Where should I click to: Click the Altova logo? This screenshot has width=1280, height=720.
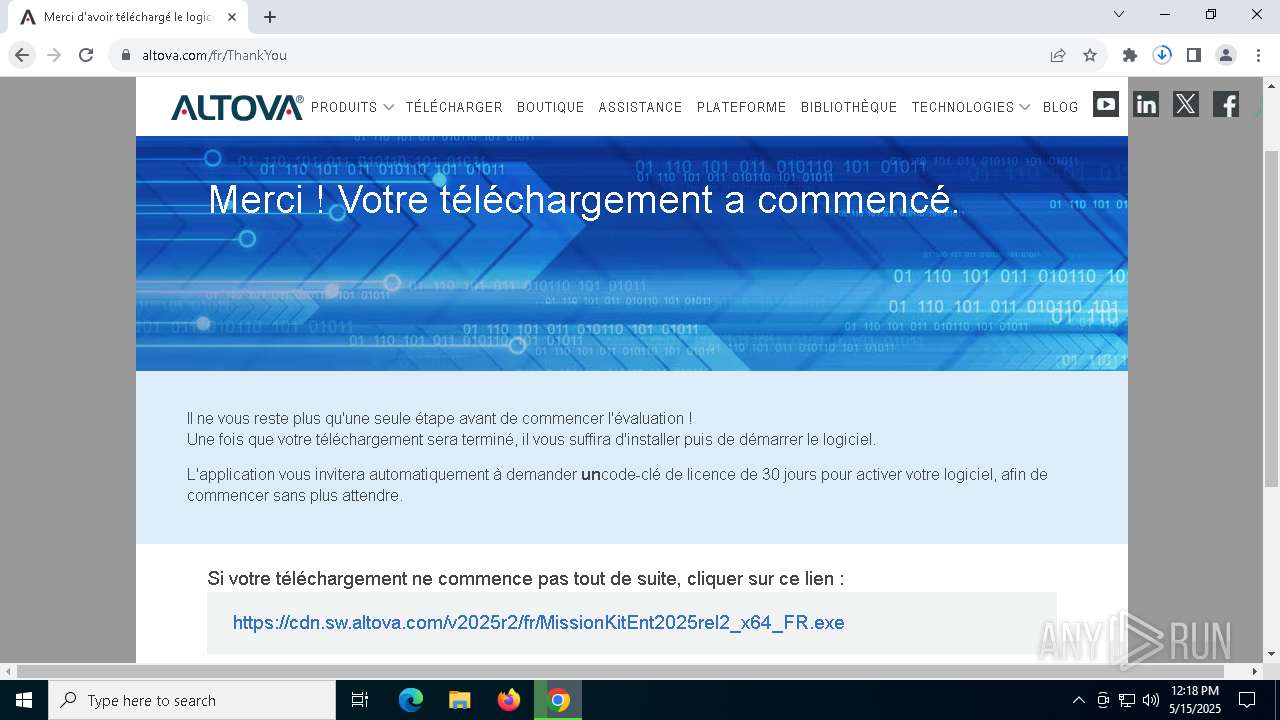pyautogui.click(x=237, y=107)
